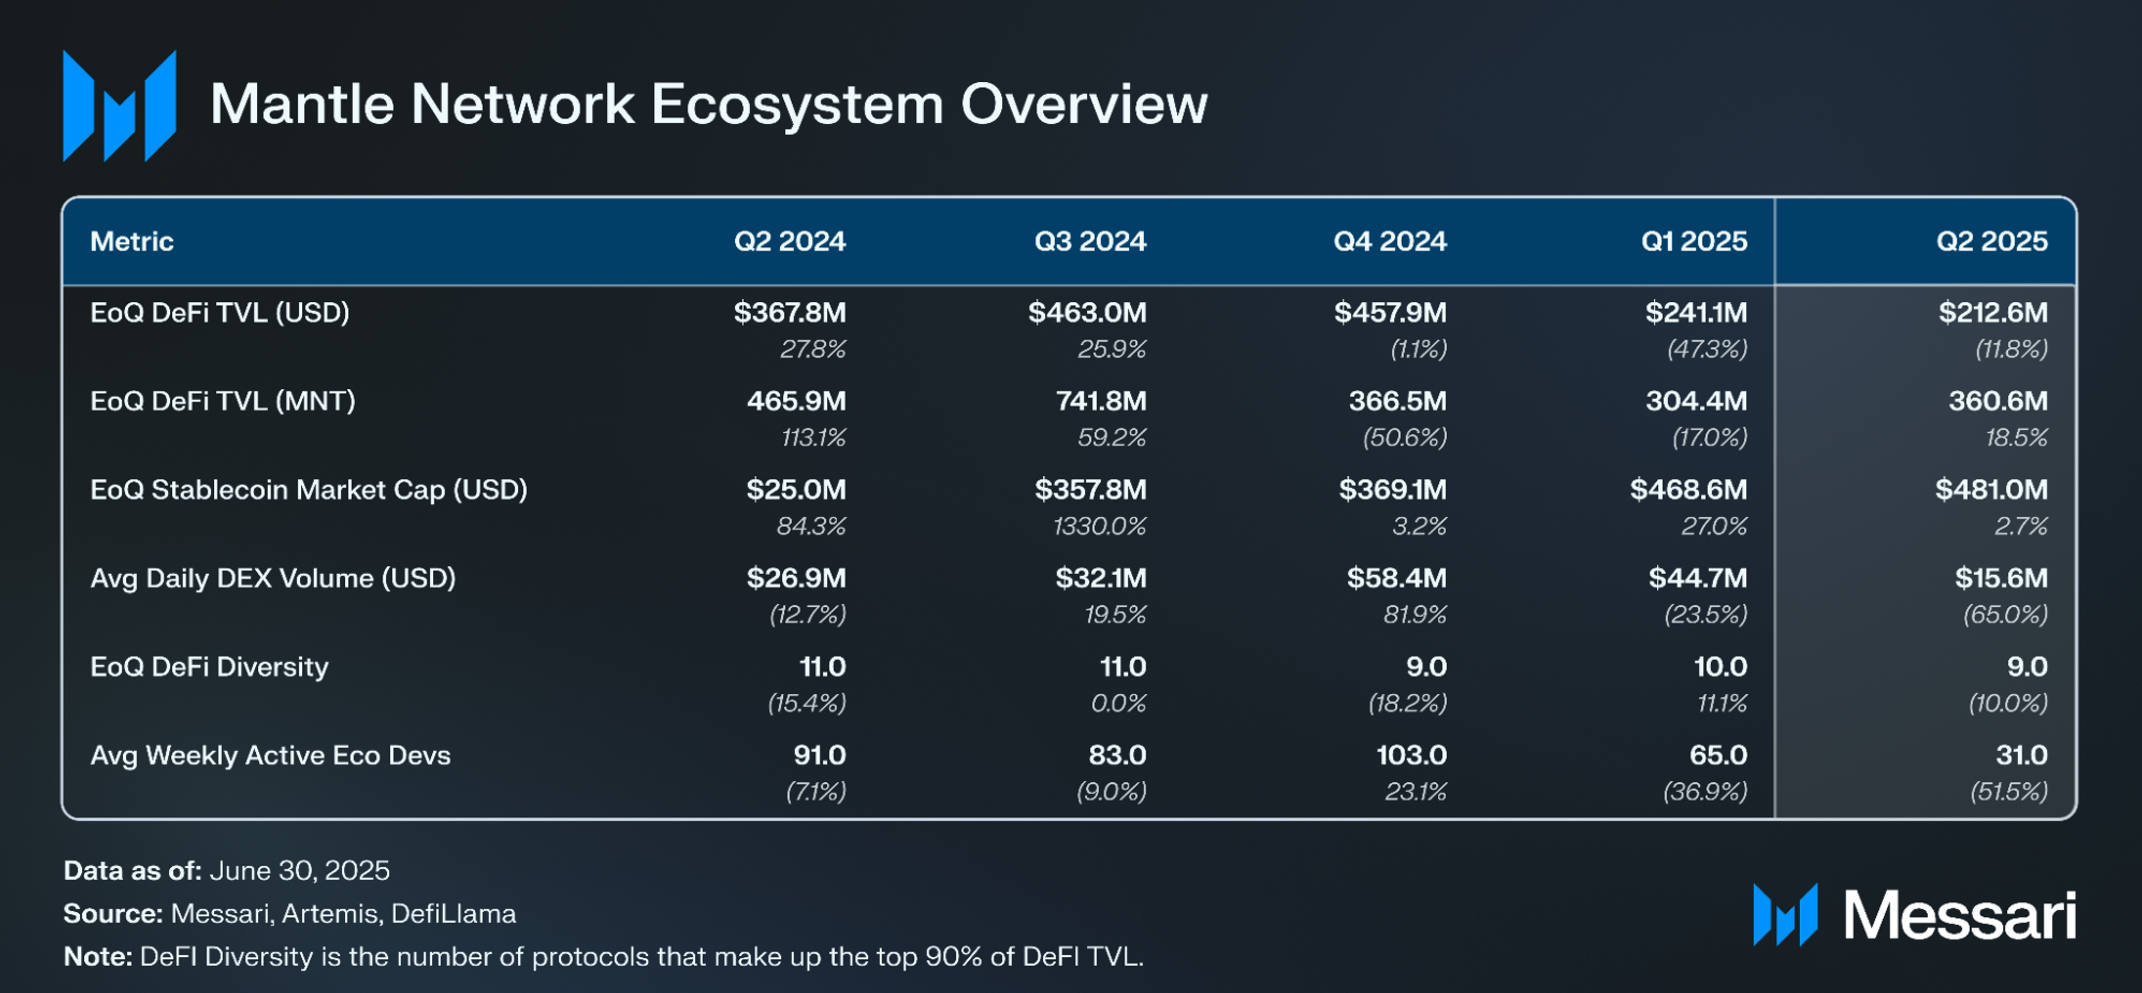Click the EoQ Stablecoin Market Cap (USD) label
The width and height of the screenshot is (2142, 993).
point(309,490)
